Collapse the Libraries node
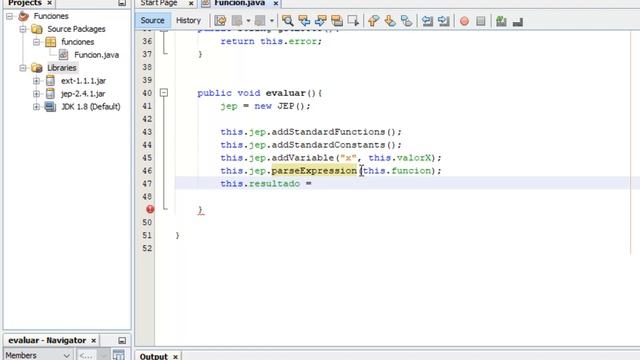The image size is (640, 360). [23, 68]
